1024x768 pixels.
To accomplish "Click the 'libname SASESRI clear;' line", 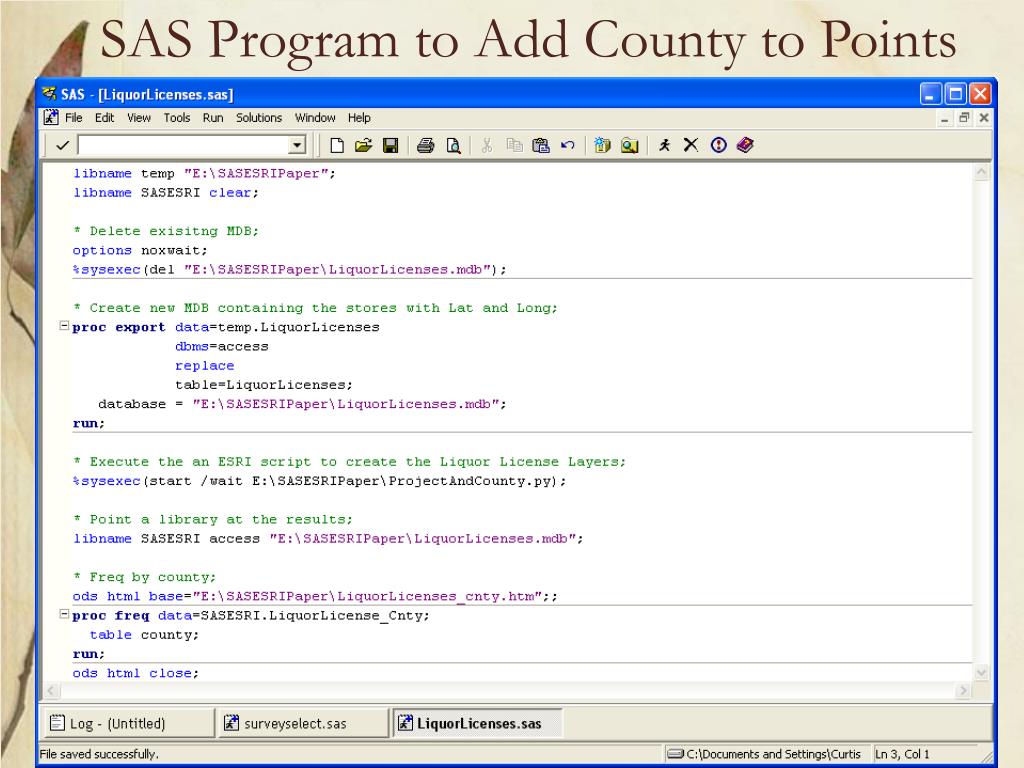I will point(166,193).
